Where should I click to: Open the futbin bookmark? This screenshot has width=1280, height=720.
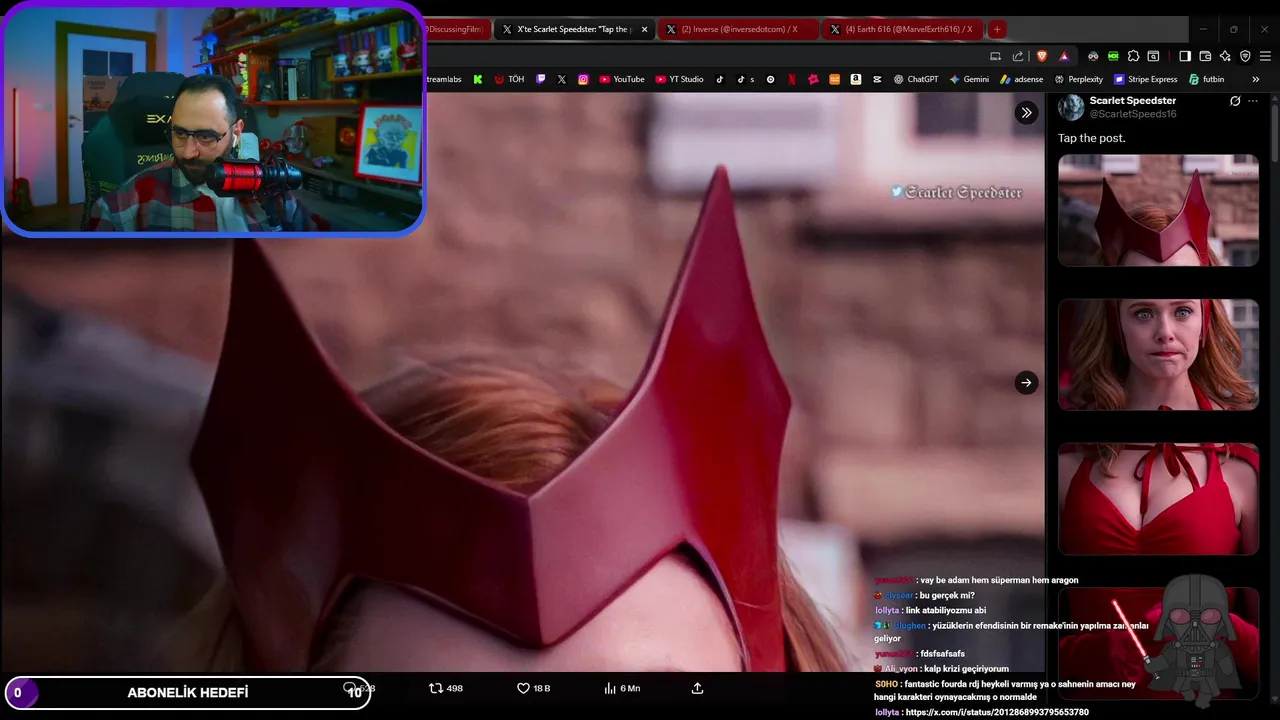coord(1206,79)
